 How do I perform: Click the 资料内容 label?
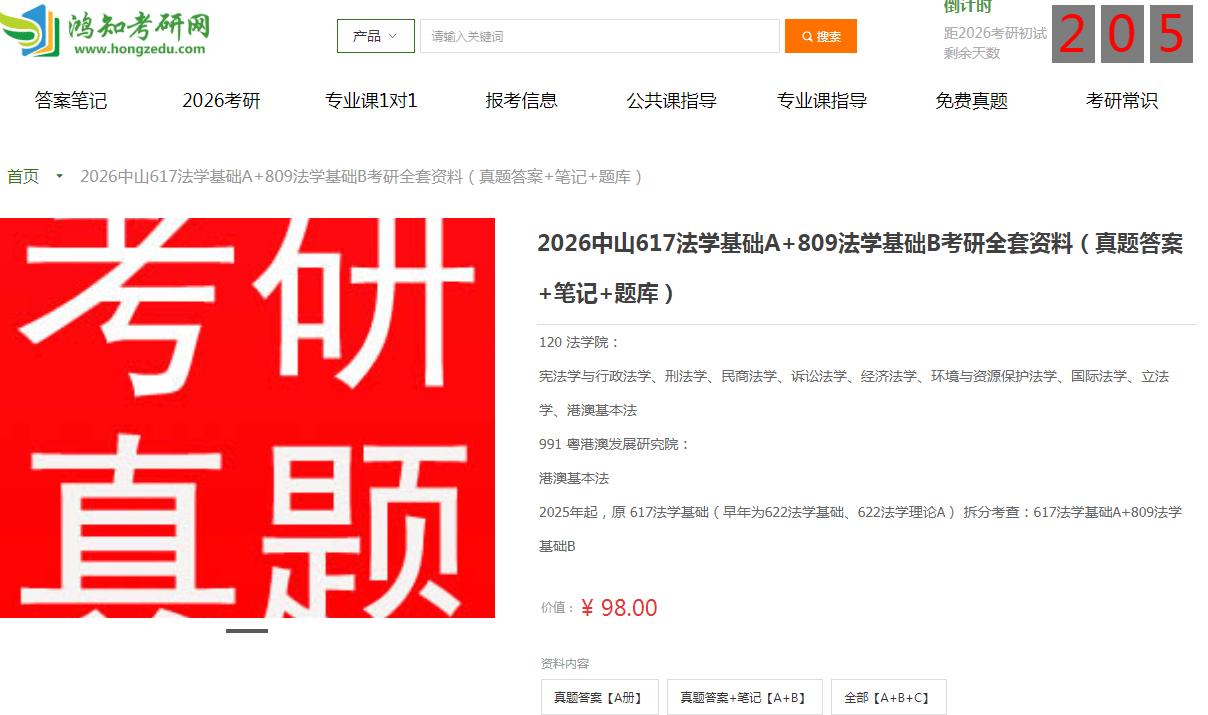point(565,664)
